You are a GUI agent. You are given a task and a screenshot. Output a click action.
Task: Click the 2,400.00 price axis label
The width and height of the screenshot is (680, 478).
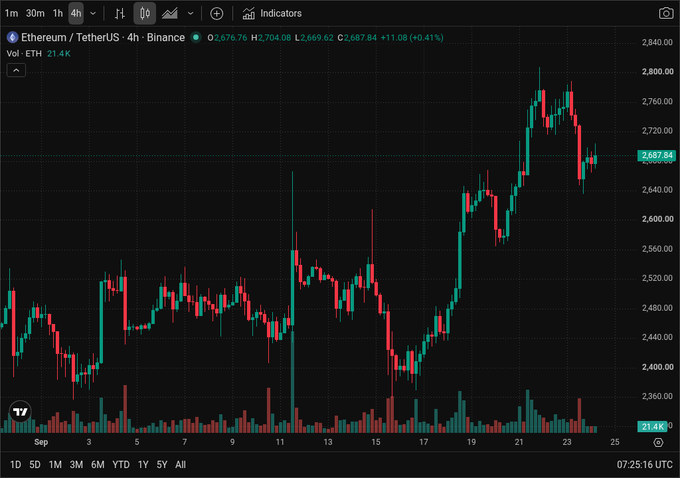[657, 367]
